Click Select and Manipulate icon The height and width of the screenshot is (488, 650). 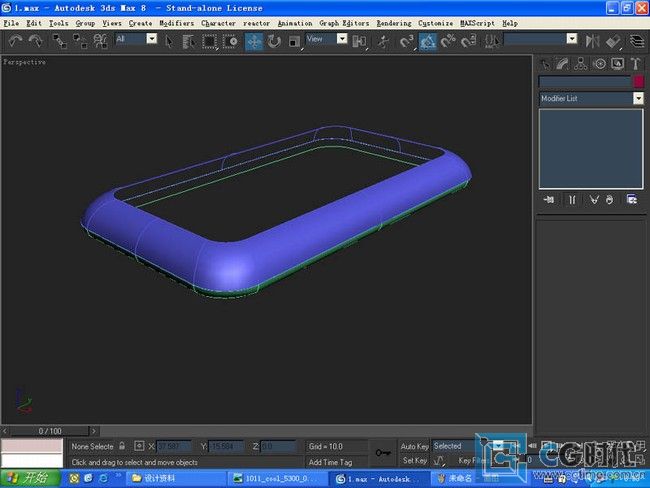(383, 41)
